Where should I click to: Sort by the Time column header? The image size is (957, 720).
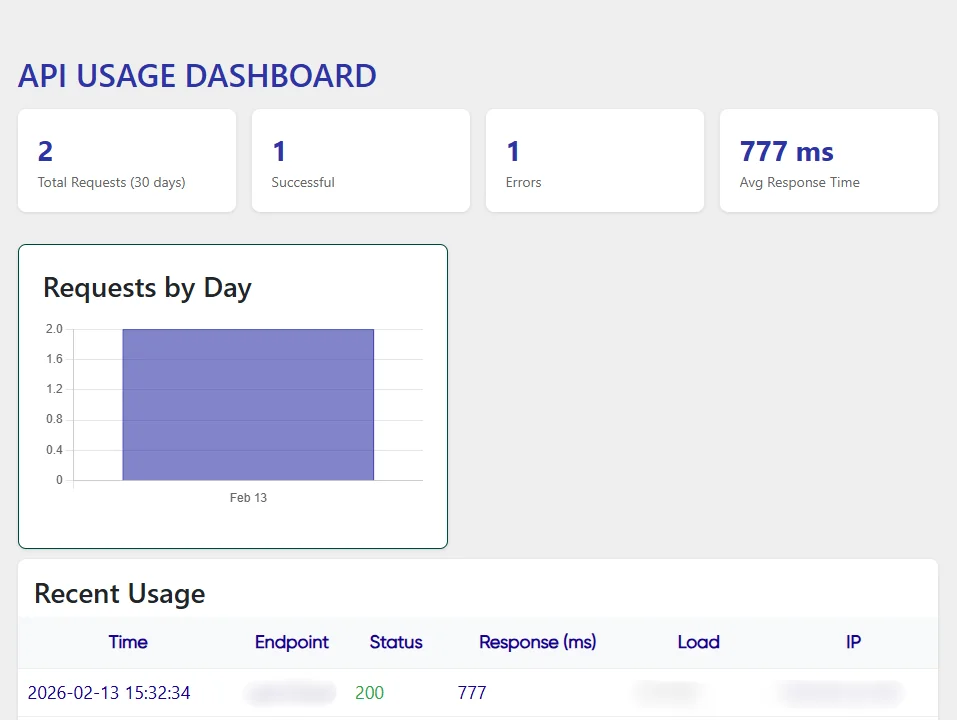(128, 642)
